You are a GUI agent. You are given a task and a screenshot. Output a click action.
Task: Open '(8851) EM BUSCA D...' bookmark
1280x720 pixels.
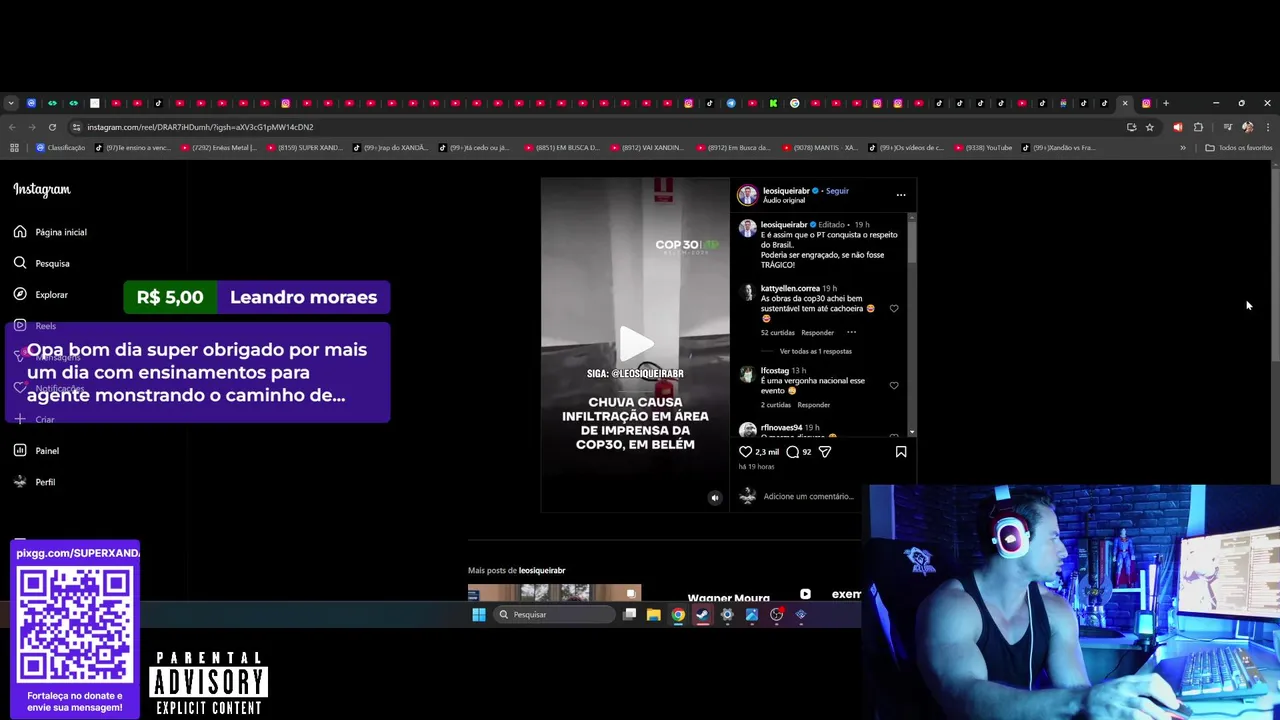(562, 148)
